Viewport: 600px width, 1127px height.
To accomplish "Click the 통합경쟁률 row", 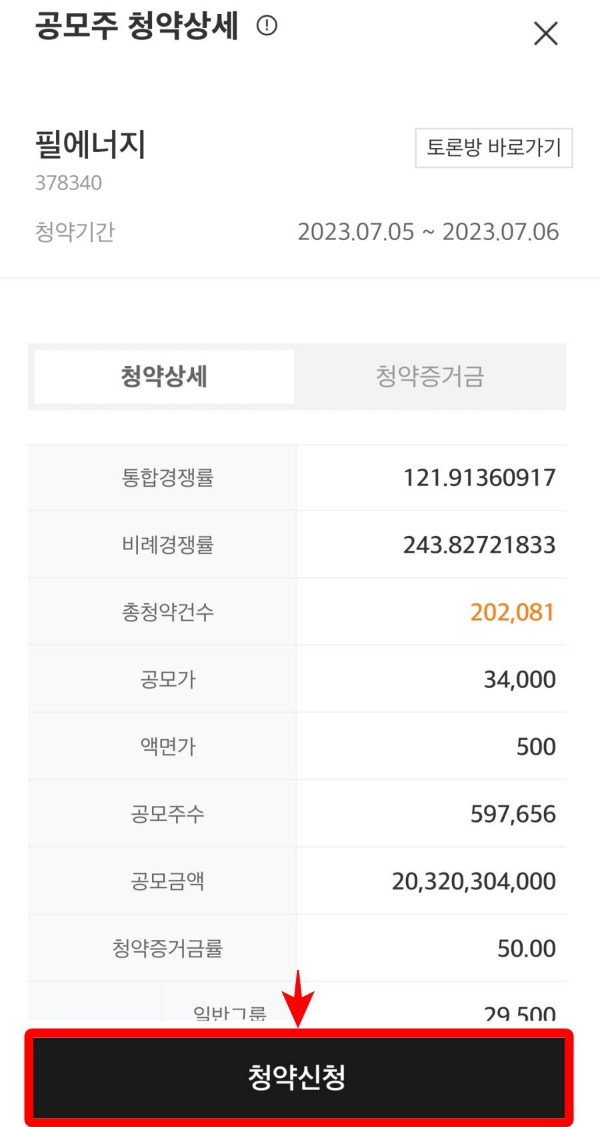I will 300,477.
